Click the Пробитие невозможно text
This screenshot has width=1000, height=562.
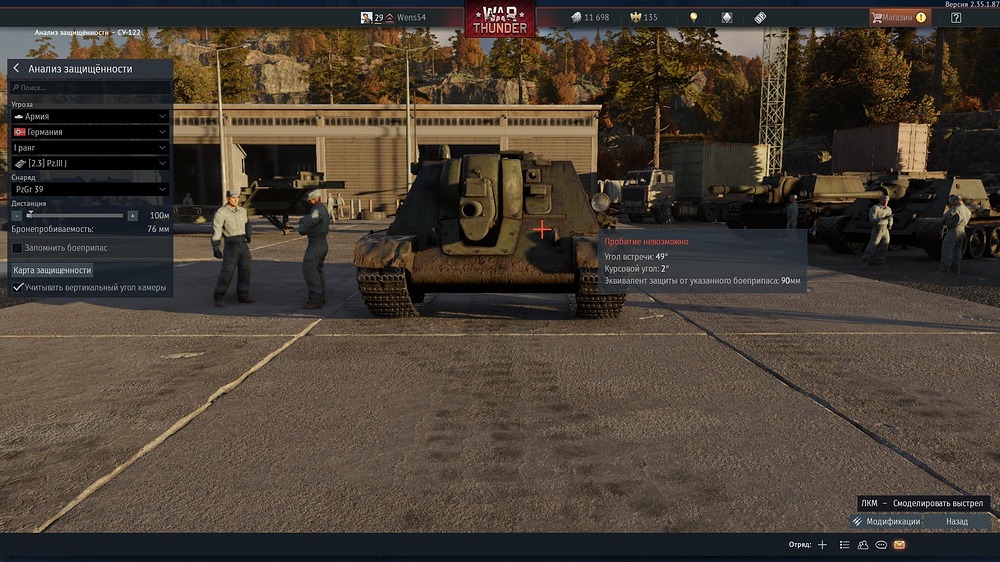[x=646, y=242]
